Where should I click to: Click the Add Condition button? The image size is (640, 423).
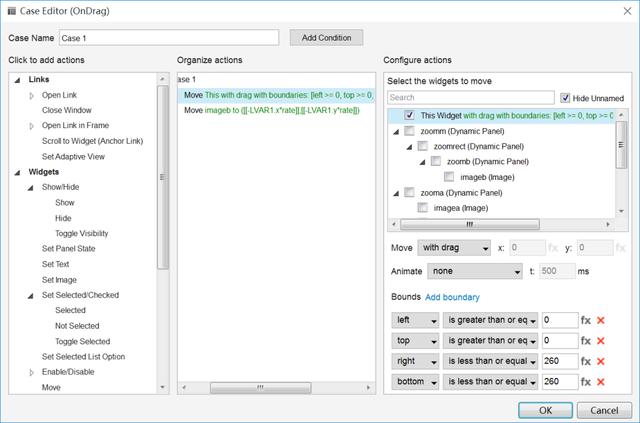click(x=326, y=38)
